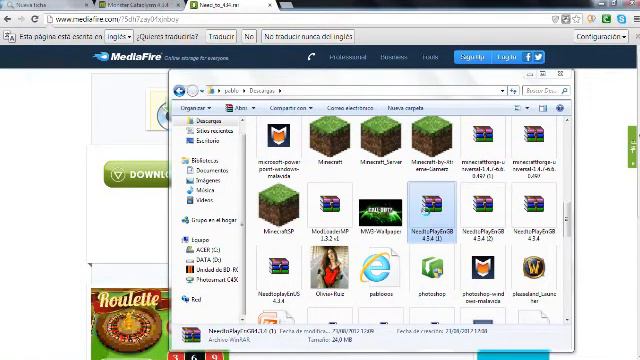This screenshot has width=640, height=360.
Task: Select NeedtoPlayEnGB 4.3.4 (2) archive
Action: [x=483, y=204]
